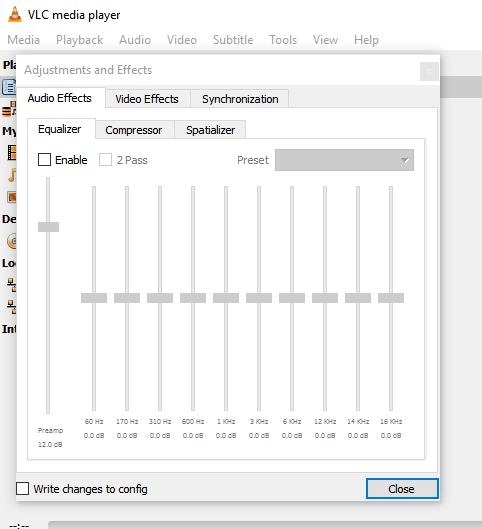Click the Preamp slider handle
This screenshot has width=482, height=529.
(49, 227)
